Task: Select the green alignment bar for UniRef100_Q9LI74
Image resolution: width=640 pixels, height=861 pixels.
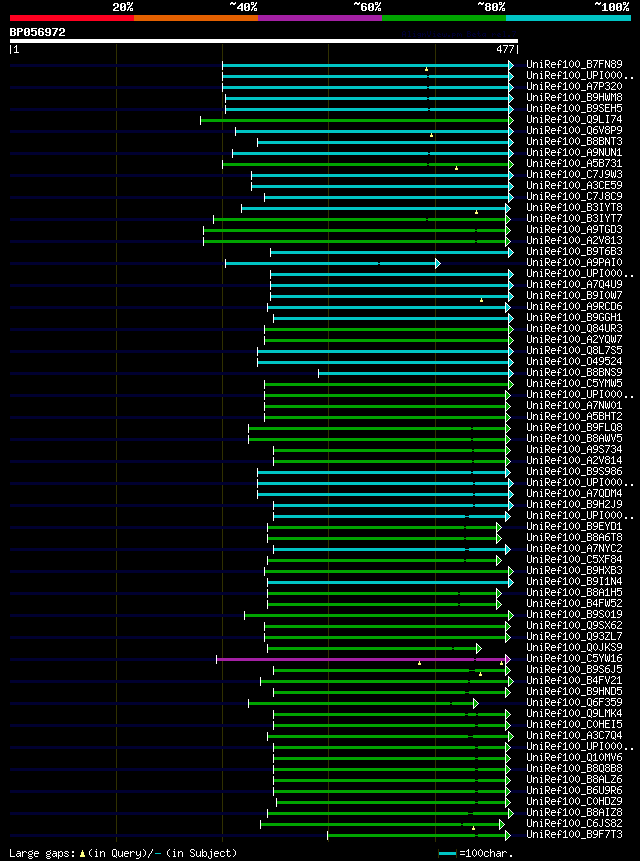Action: tap(357, 120)
